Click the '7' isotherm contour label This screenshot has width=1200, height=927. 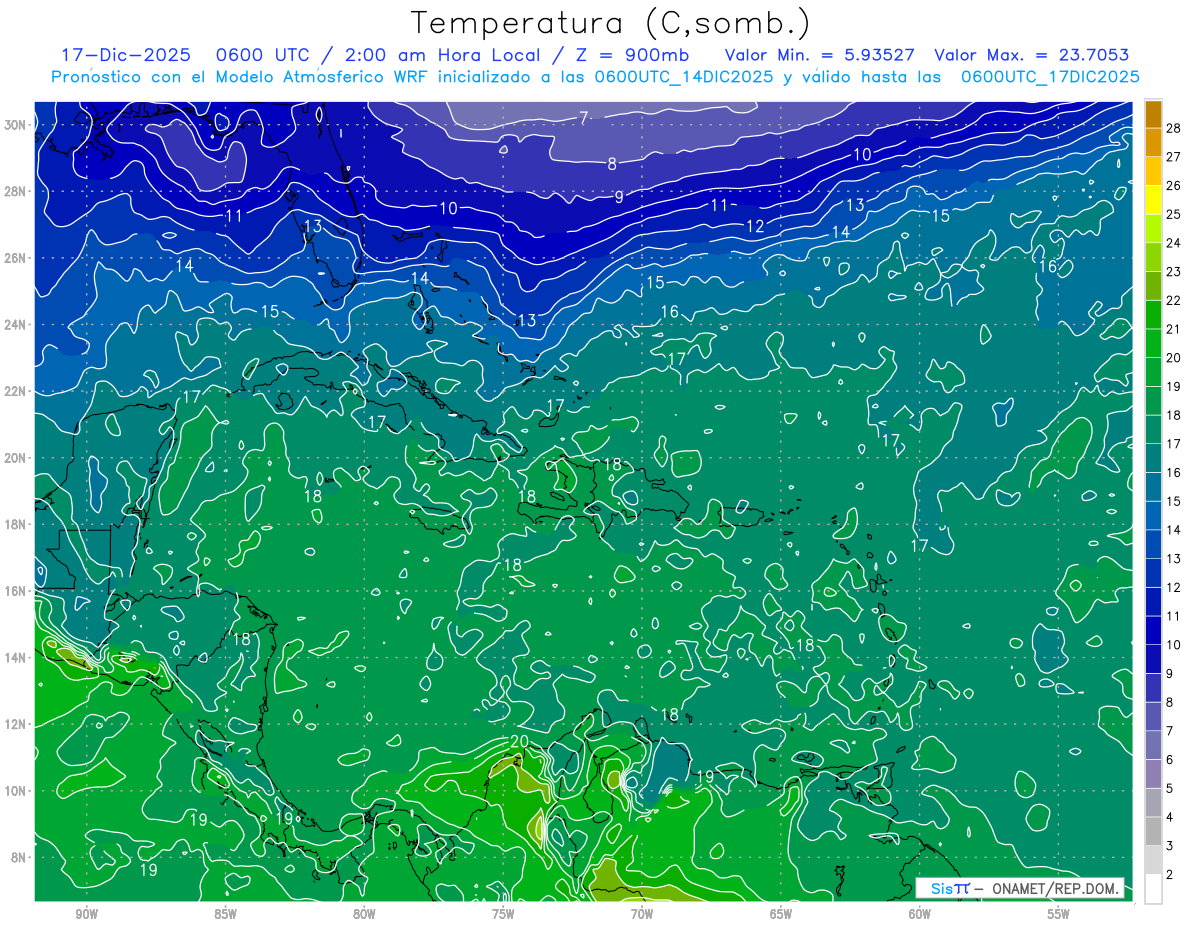click(x=583, y=118)
